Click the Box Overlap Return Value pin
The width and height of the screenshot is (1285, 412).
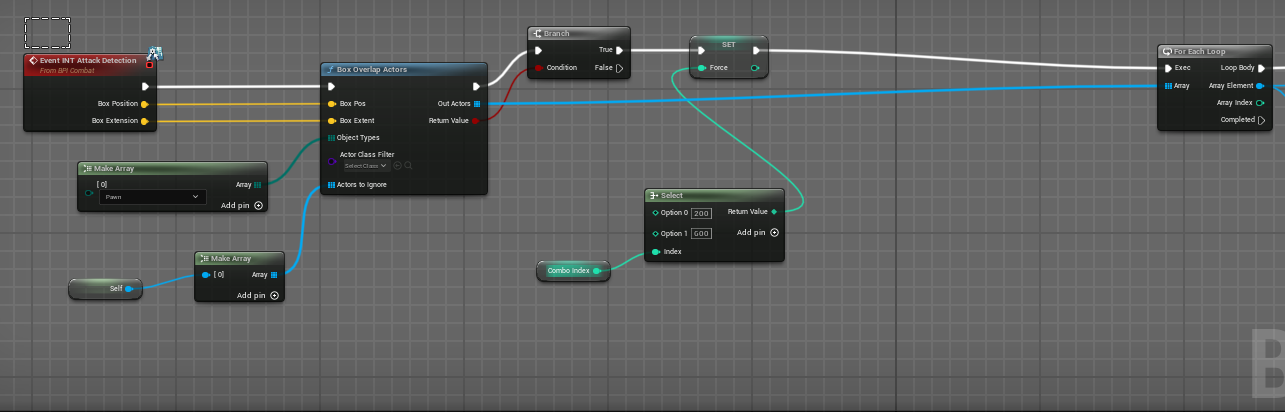pyautogui.click(x=476, y=121)
